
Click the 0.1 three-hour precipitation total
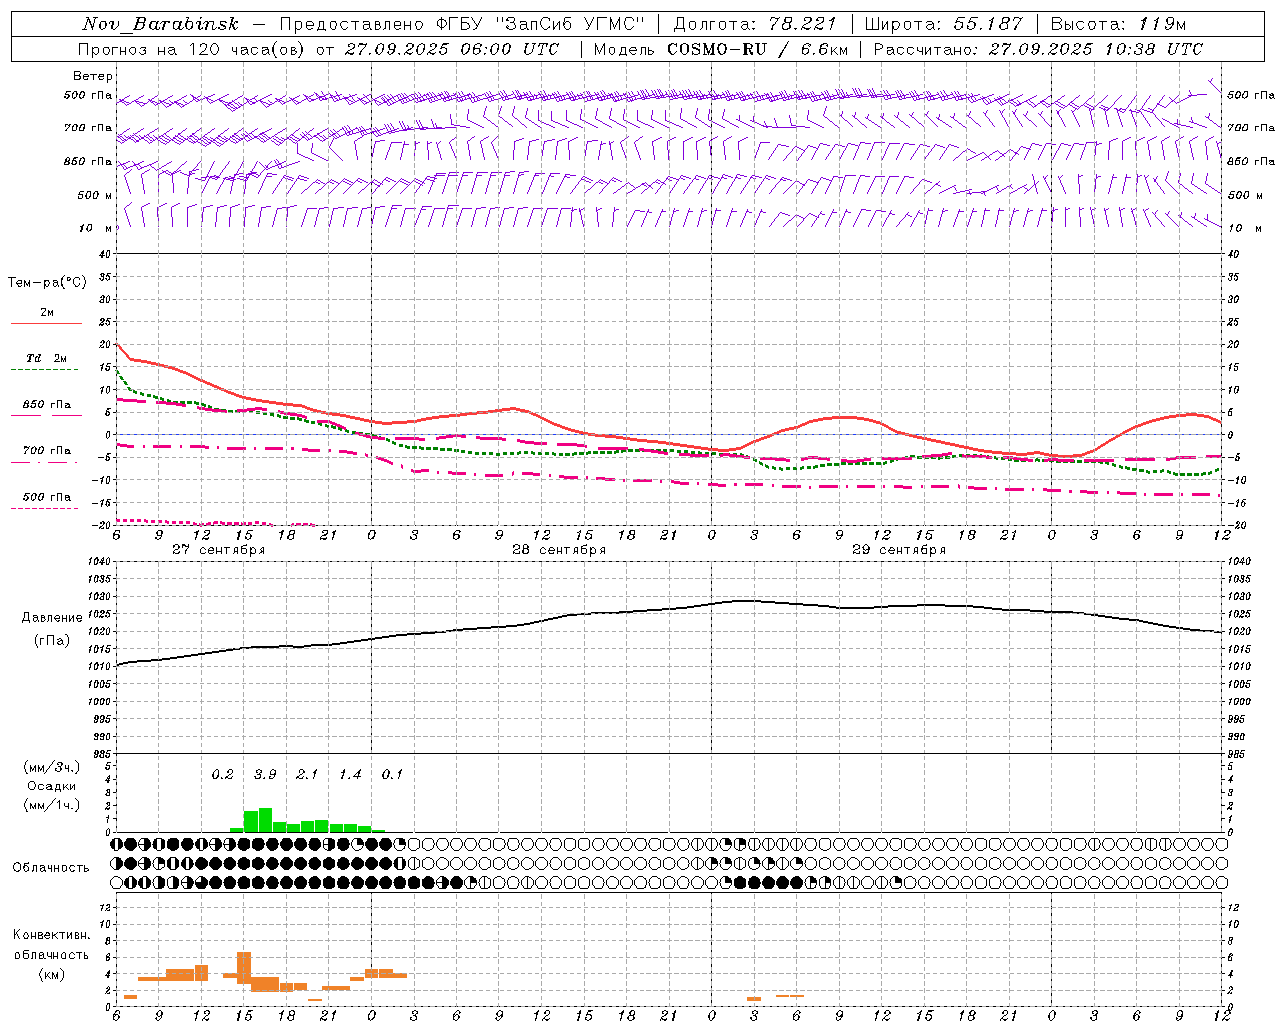(x=392, y=774)
